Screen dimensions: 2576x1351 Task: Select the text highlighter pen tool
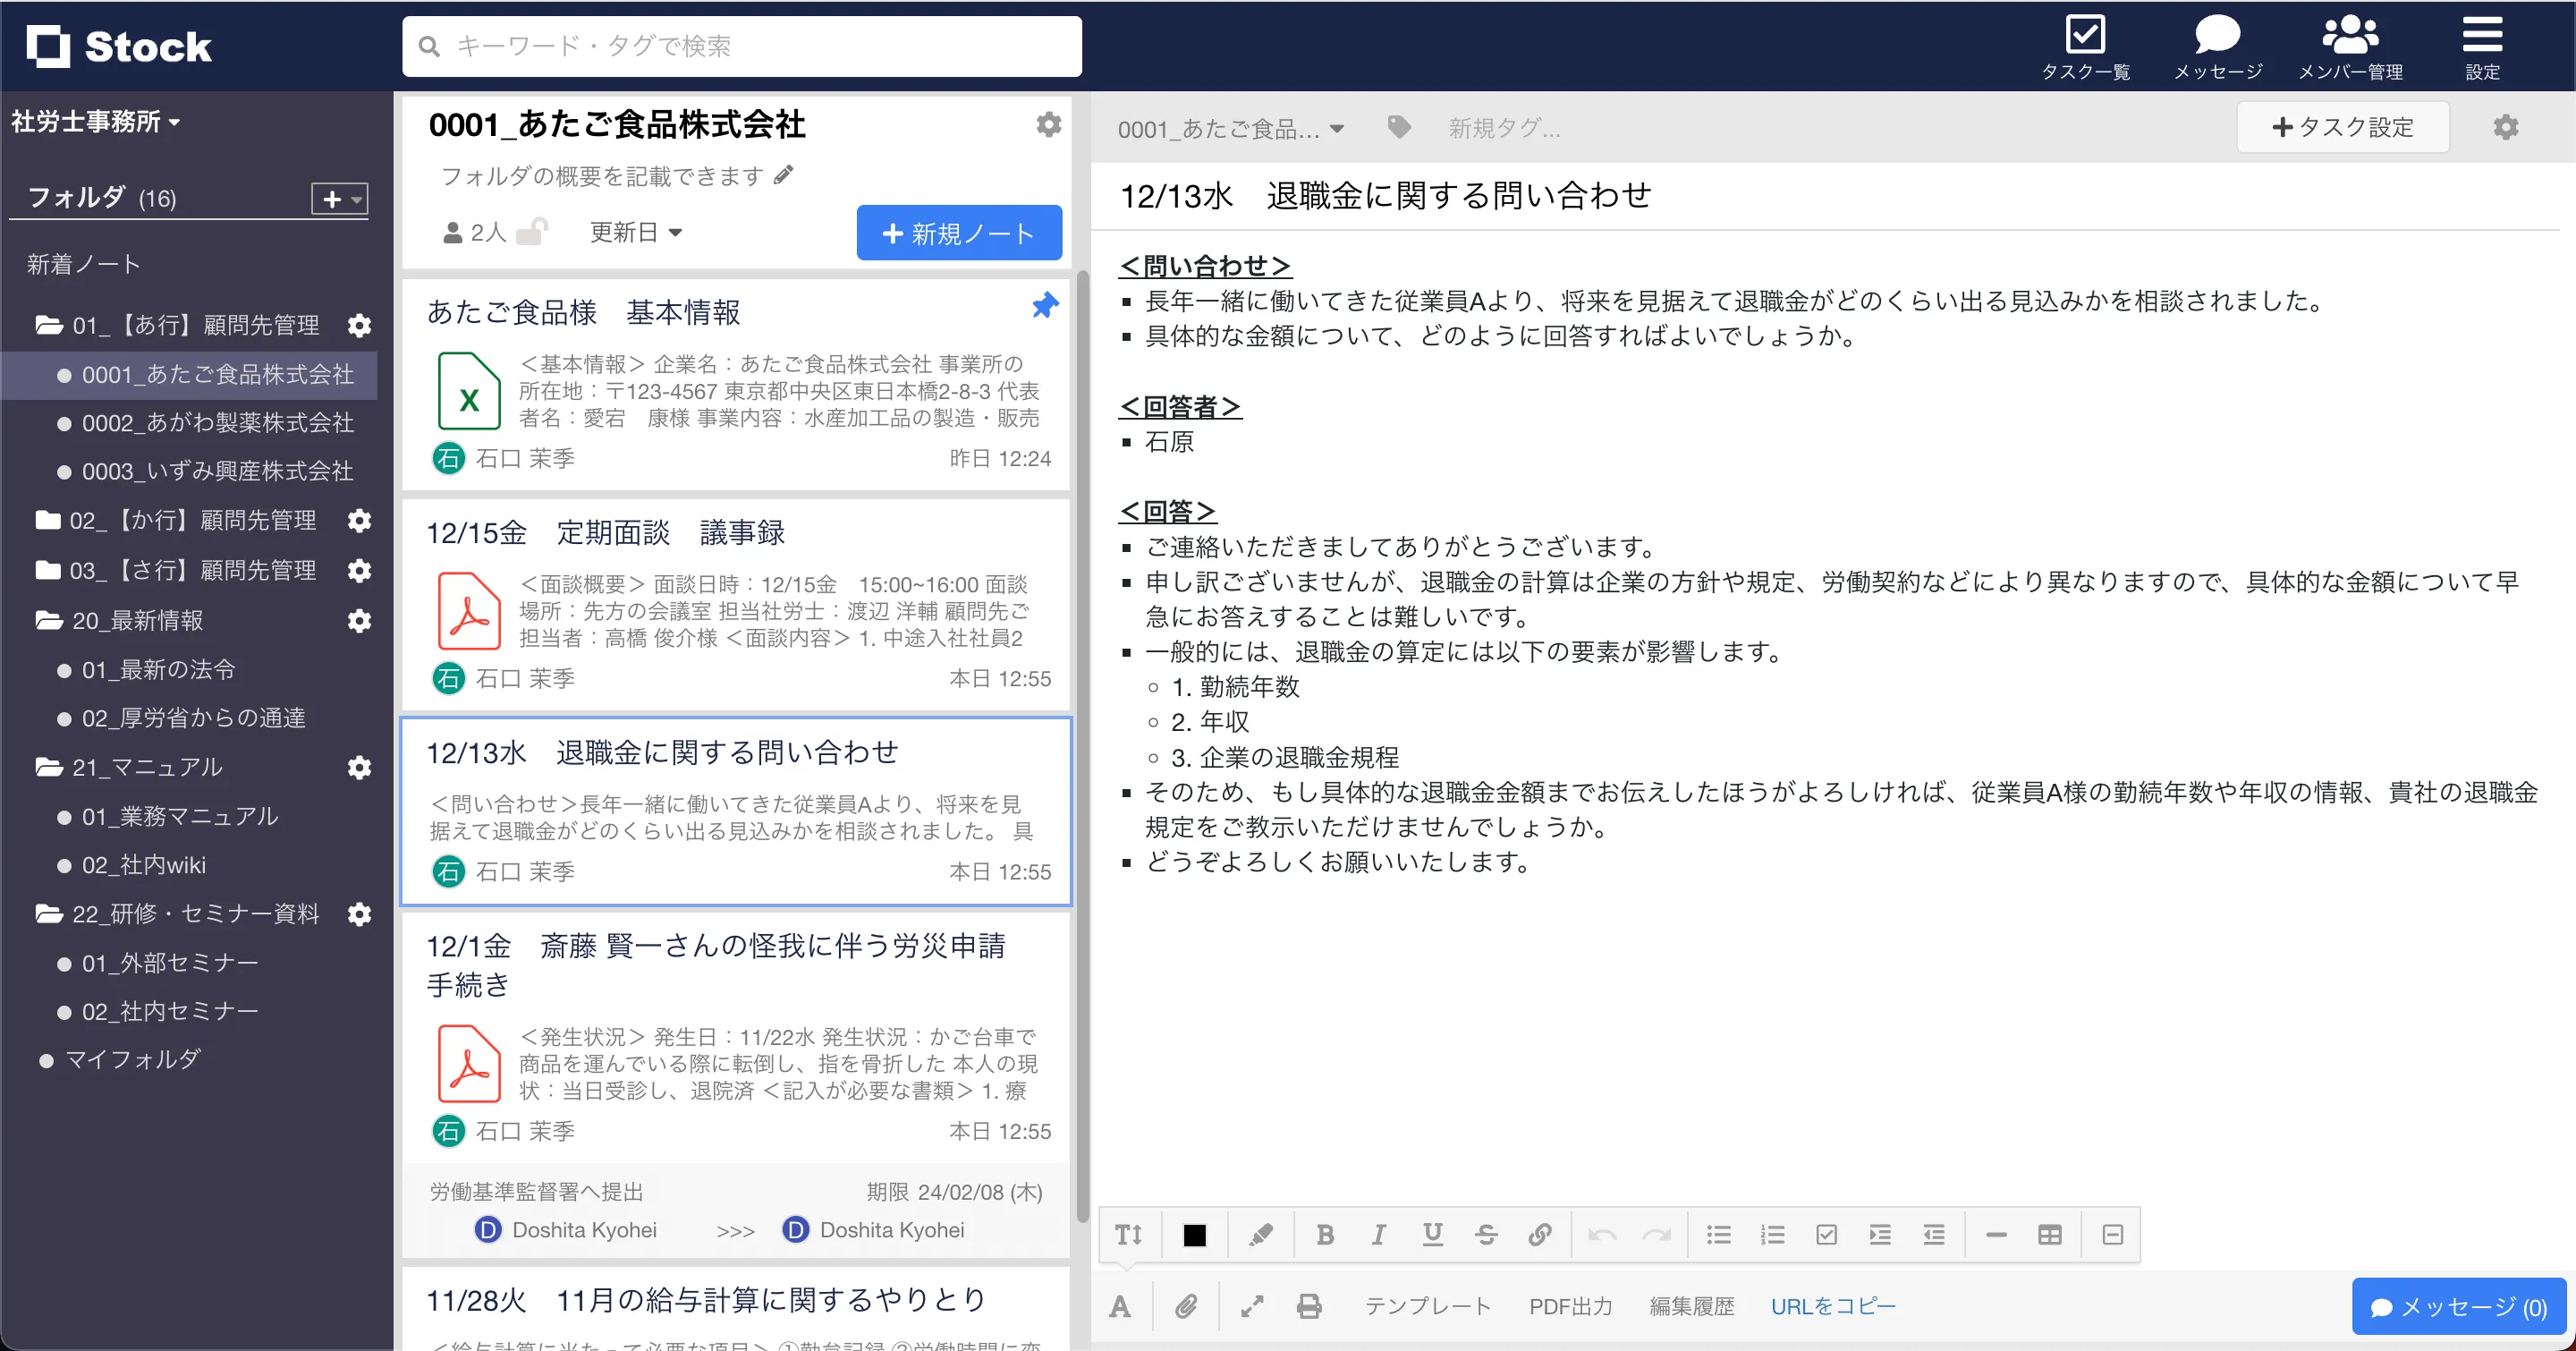(x=1261, y=1234)
